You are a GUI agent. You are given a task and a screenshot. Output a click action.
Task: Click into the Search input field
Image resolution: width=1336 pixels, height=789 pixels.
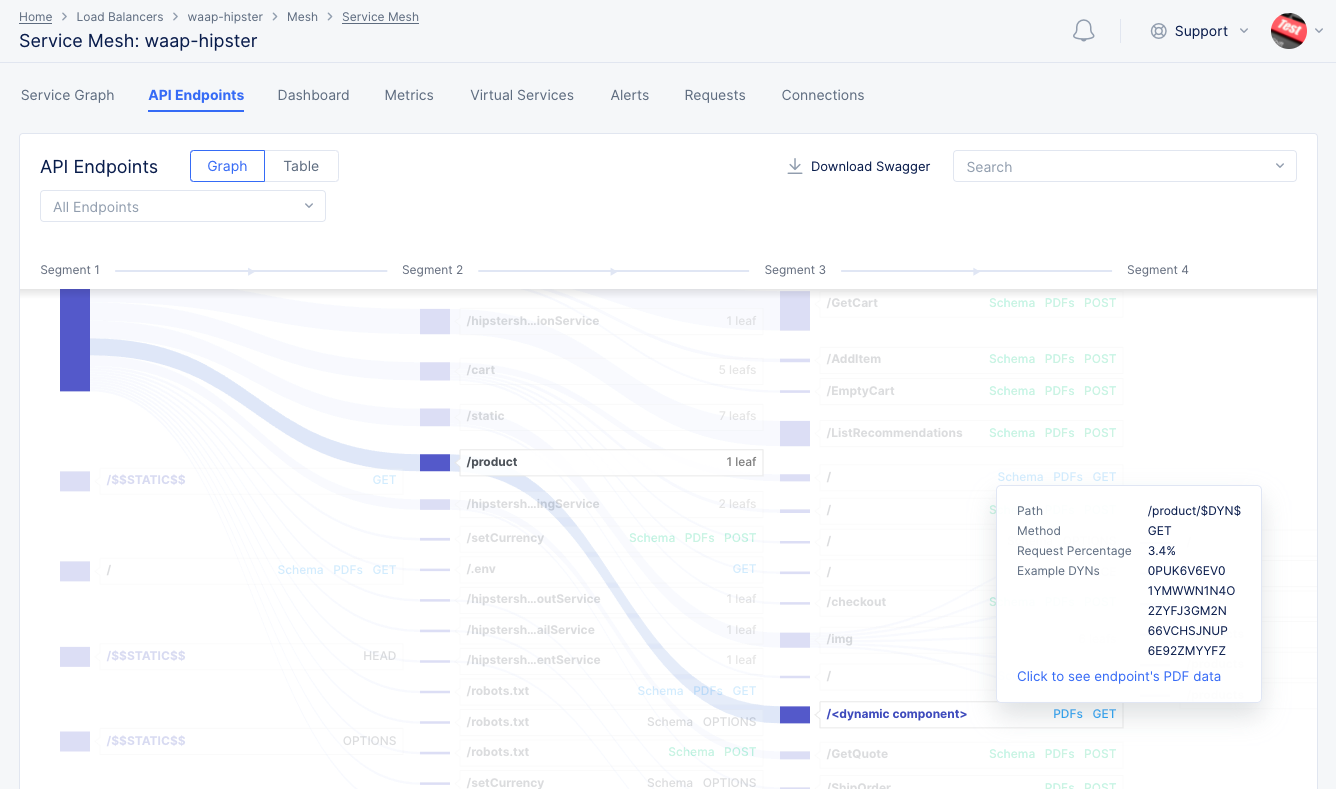[1100, 166]
